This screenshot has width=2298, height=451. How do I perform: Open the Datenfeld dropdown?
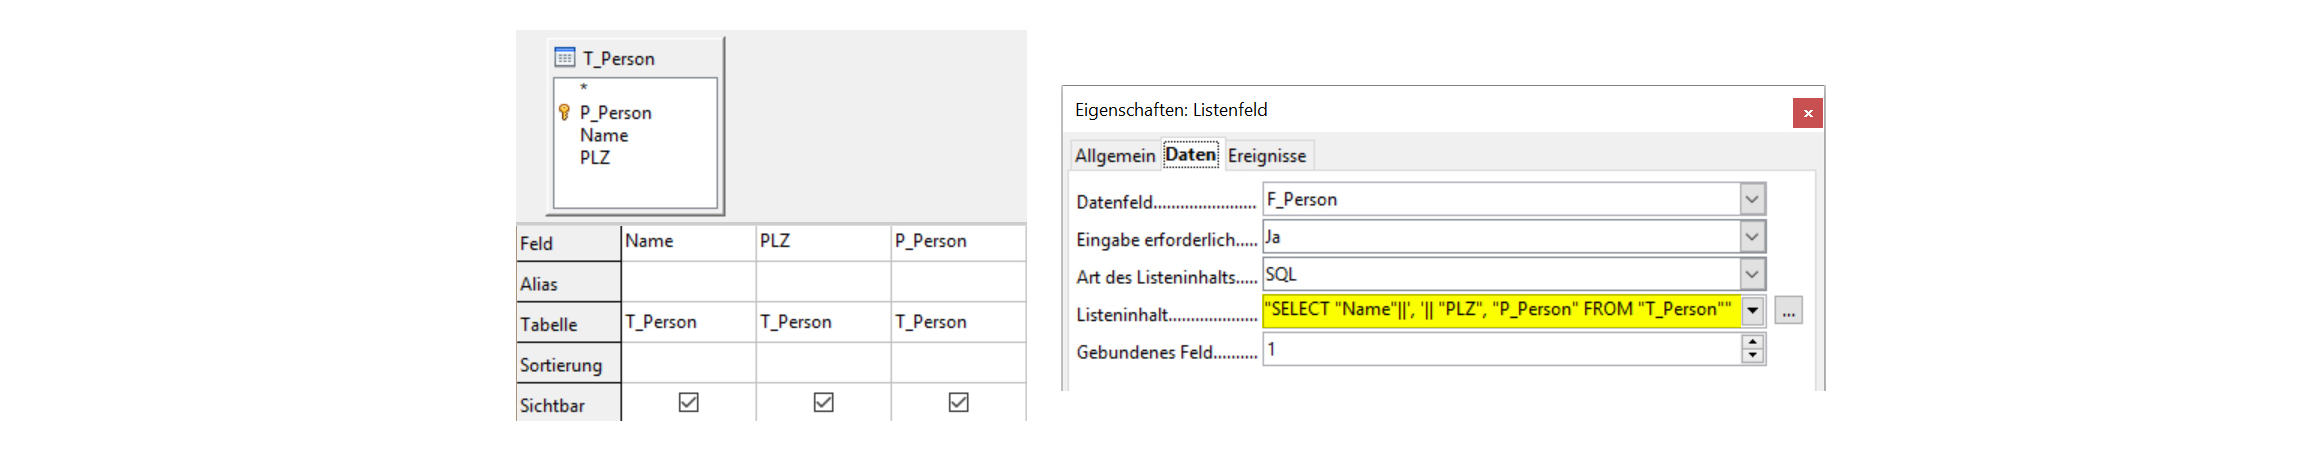(x=1752, y=199)
